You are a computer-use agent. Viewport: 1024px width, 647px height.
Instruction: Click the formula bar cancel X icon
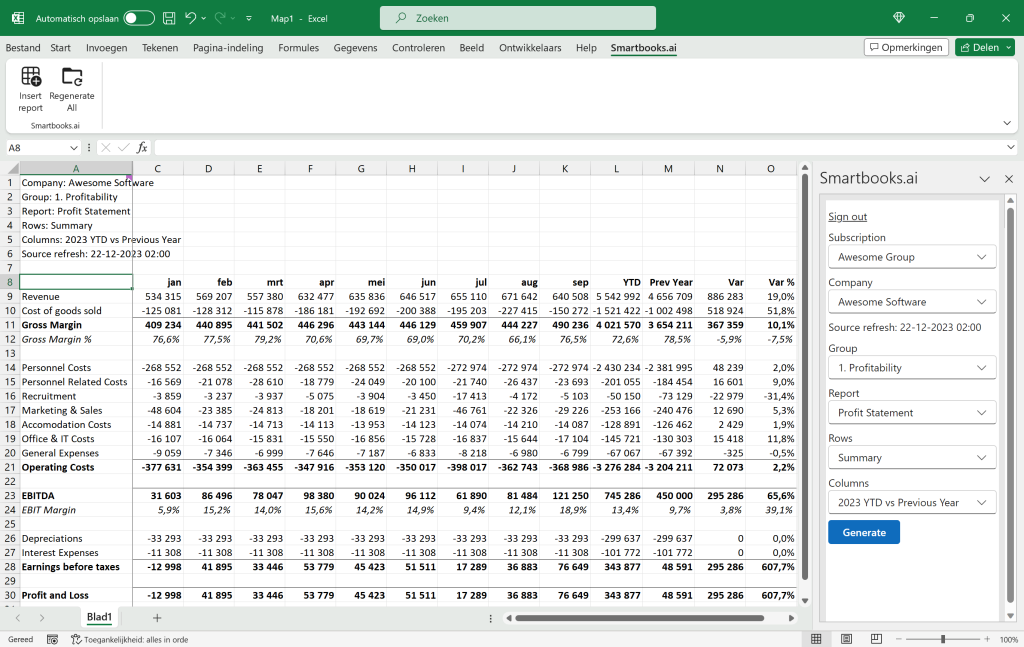106,148
